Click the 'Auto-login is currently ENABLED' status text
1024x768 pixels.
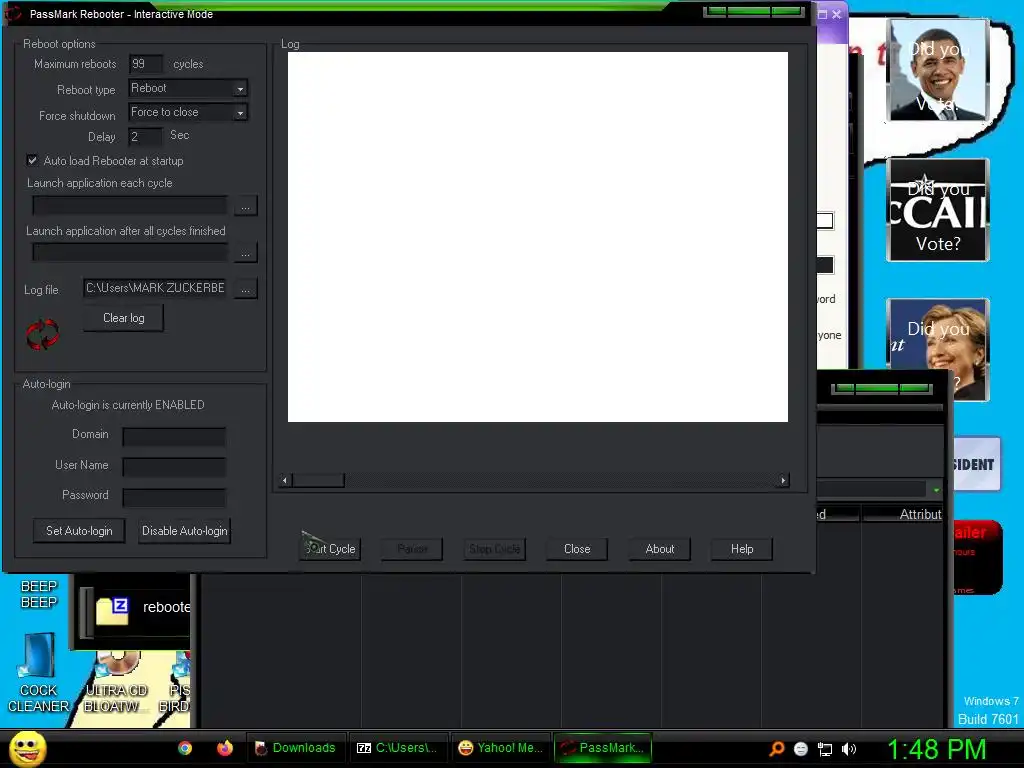pyautogui.click(x=128, y=405)
